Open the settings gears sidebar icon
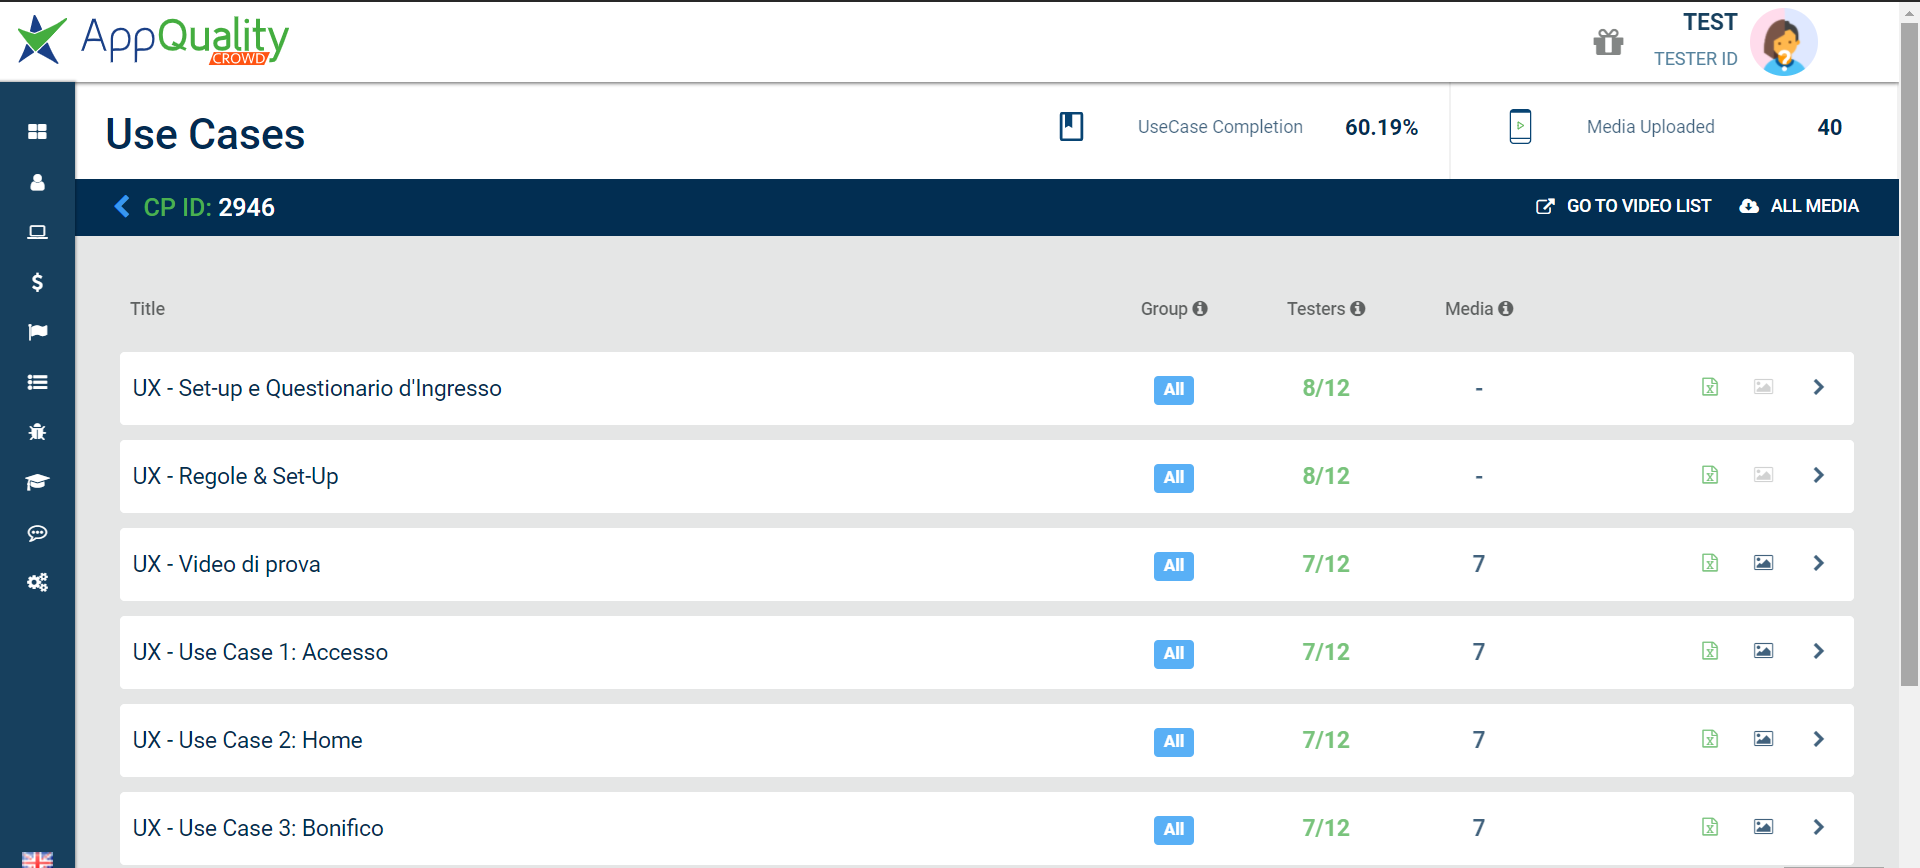 coord(37,582)
